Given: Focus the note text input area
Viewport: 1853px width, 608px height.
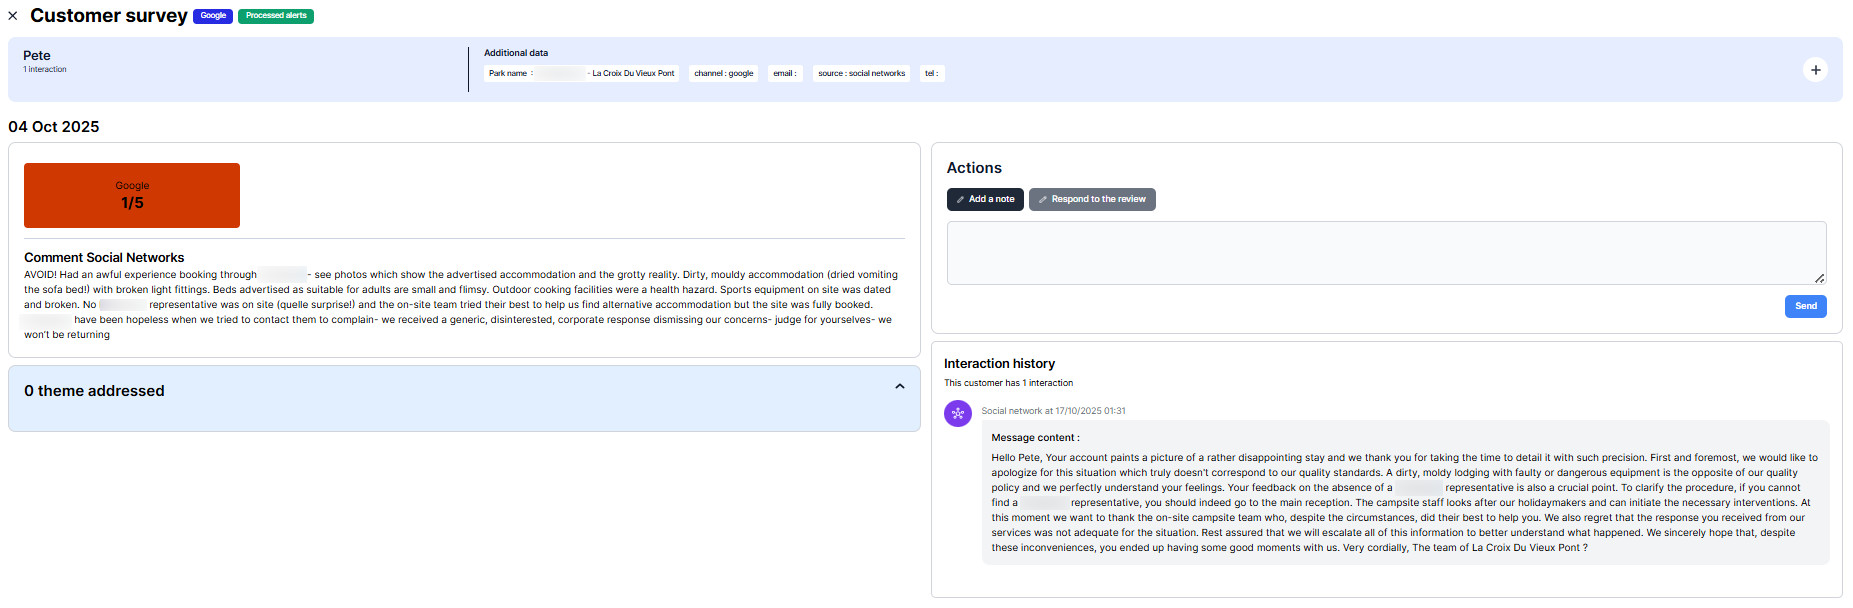Looking at the screenshot, I should (1385, 253).
